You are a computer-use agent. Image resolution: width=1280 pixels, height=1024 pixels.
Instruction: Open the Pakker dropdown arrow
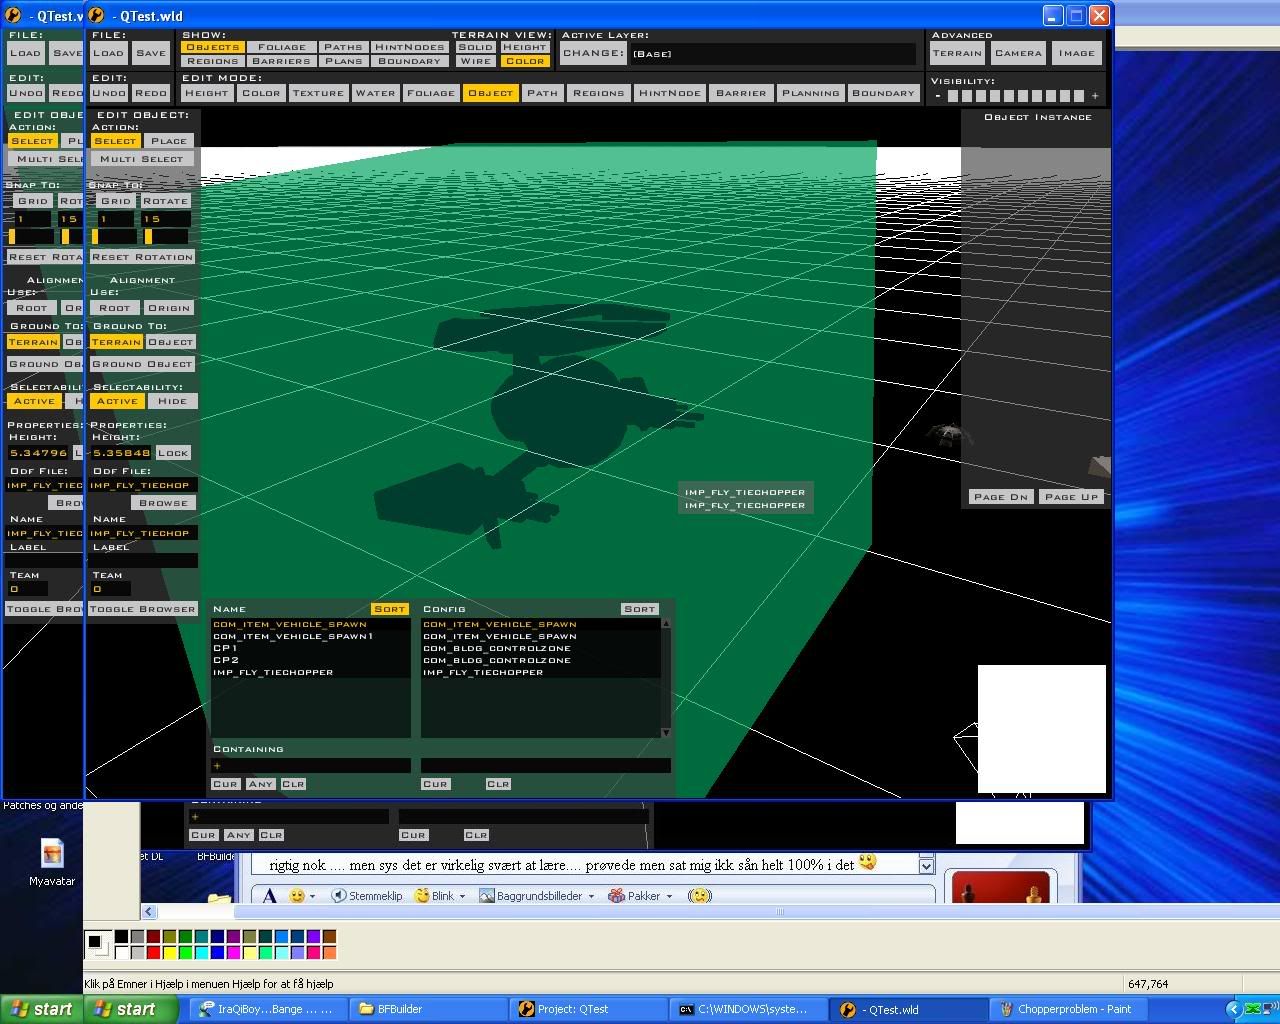669,896
